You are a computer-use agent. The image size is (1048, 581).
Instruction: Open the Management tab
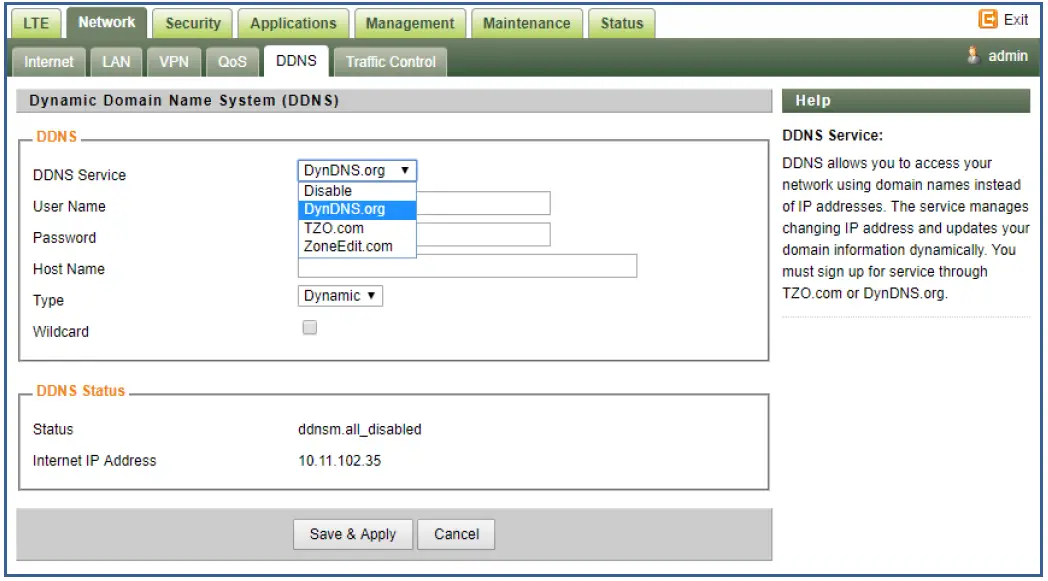point(410,23)
